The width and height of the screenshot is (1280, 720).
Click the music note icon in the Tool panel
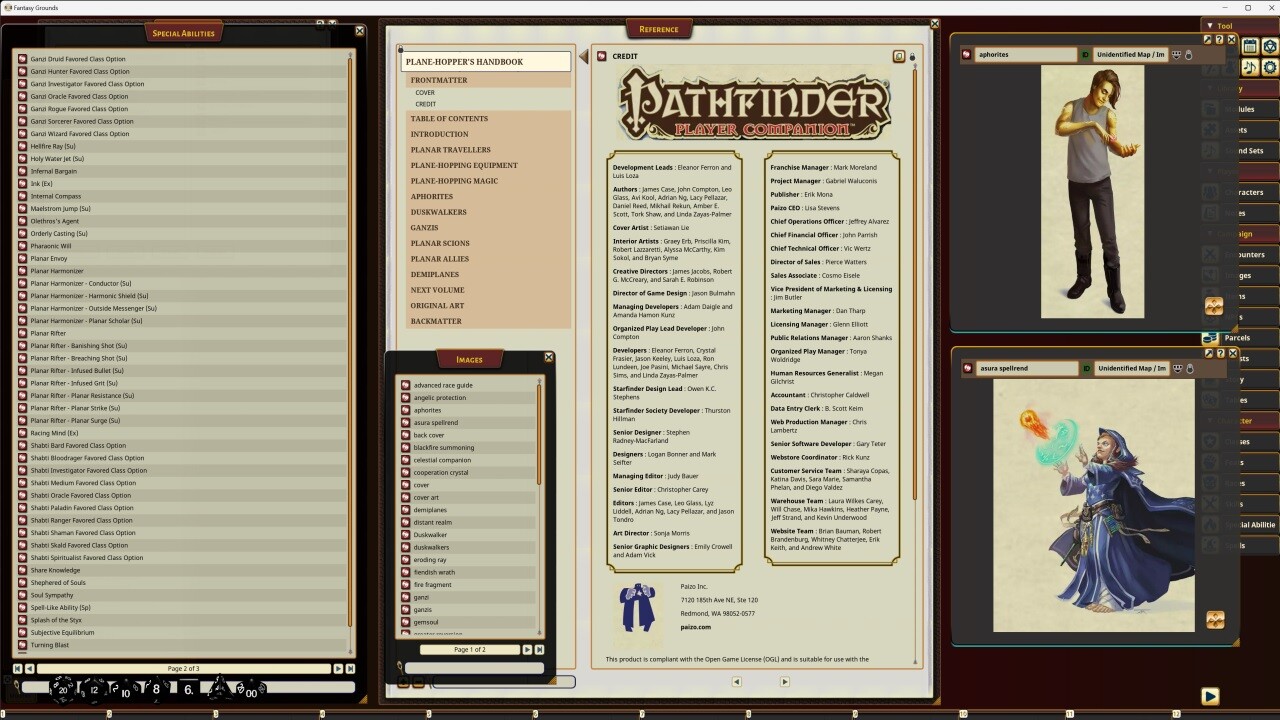1250,68
